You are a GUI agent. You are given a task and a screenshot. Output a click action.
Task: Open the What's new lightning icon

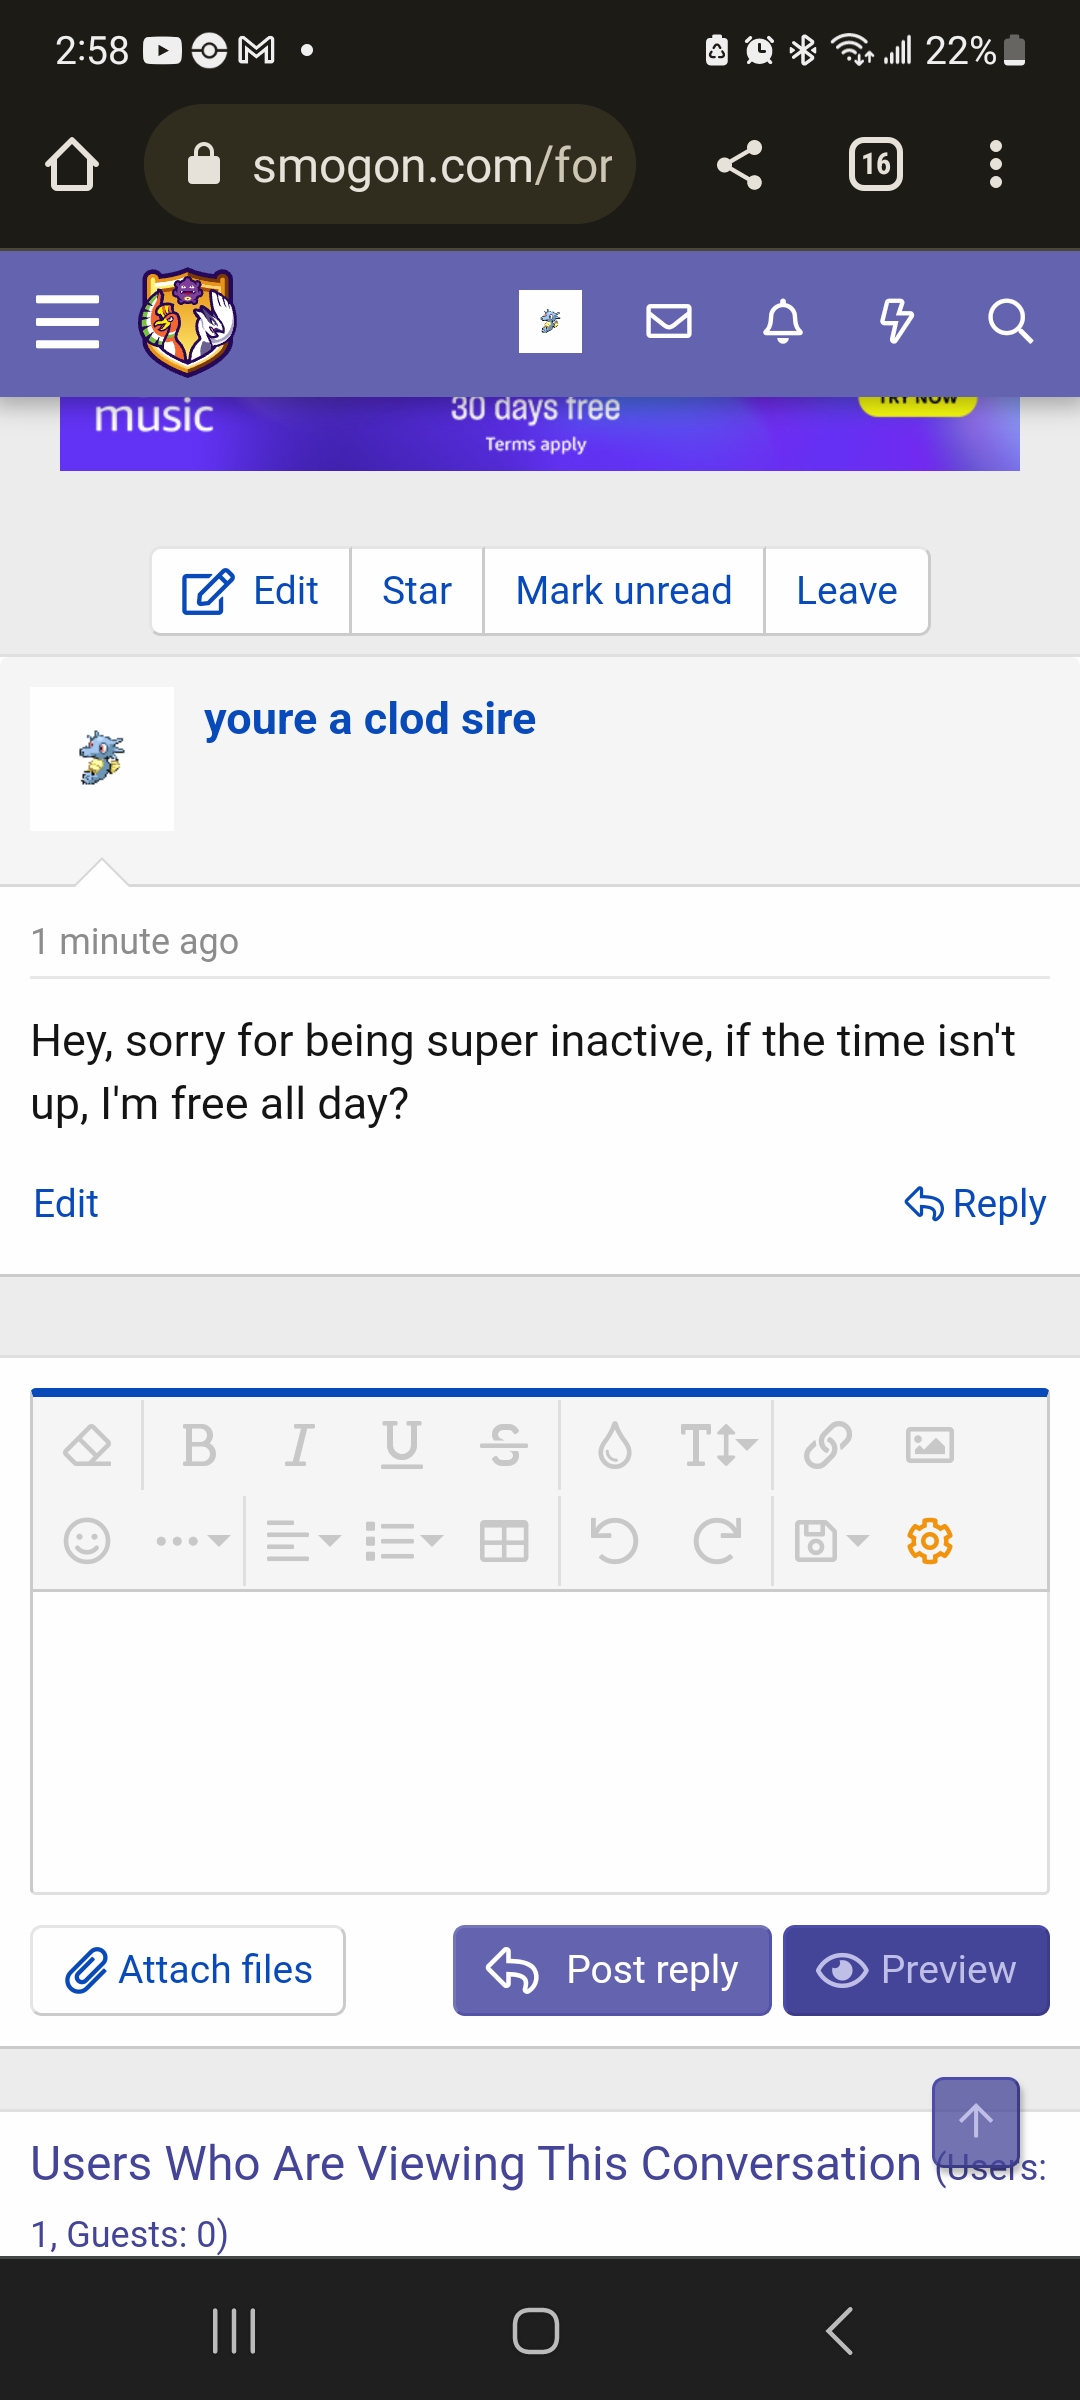point(896,322)
